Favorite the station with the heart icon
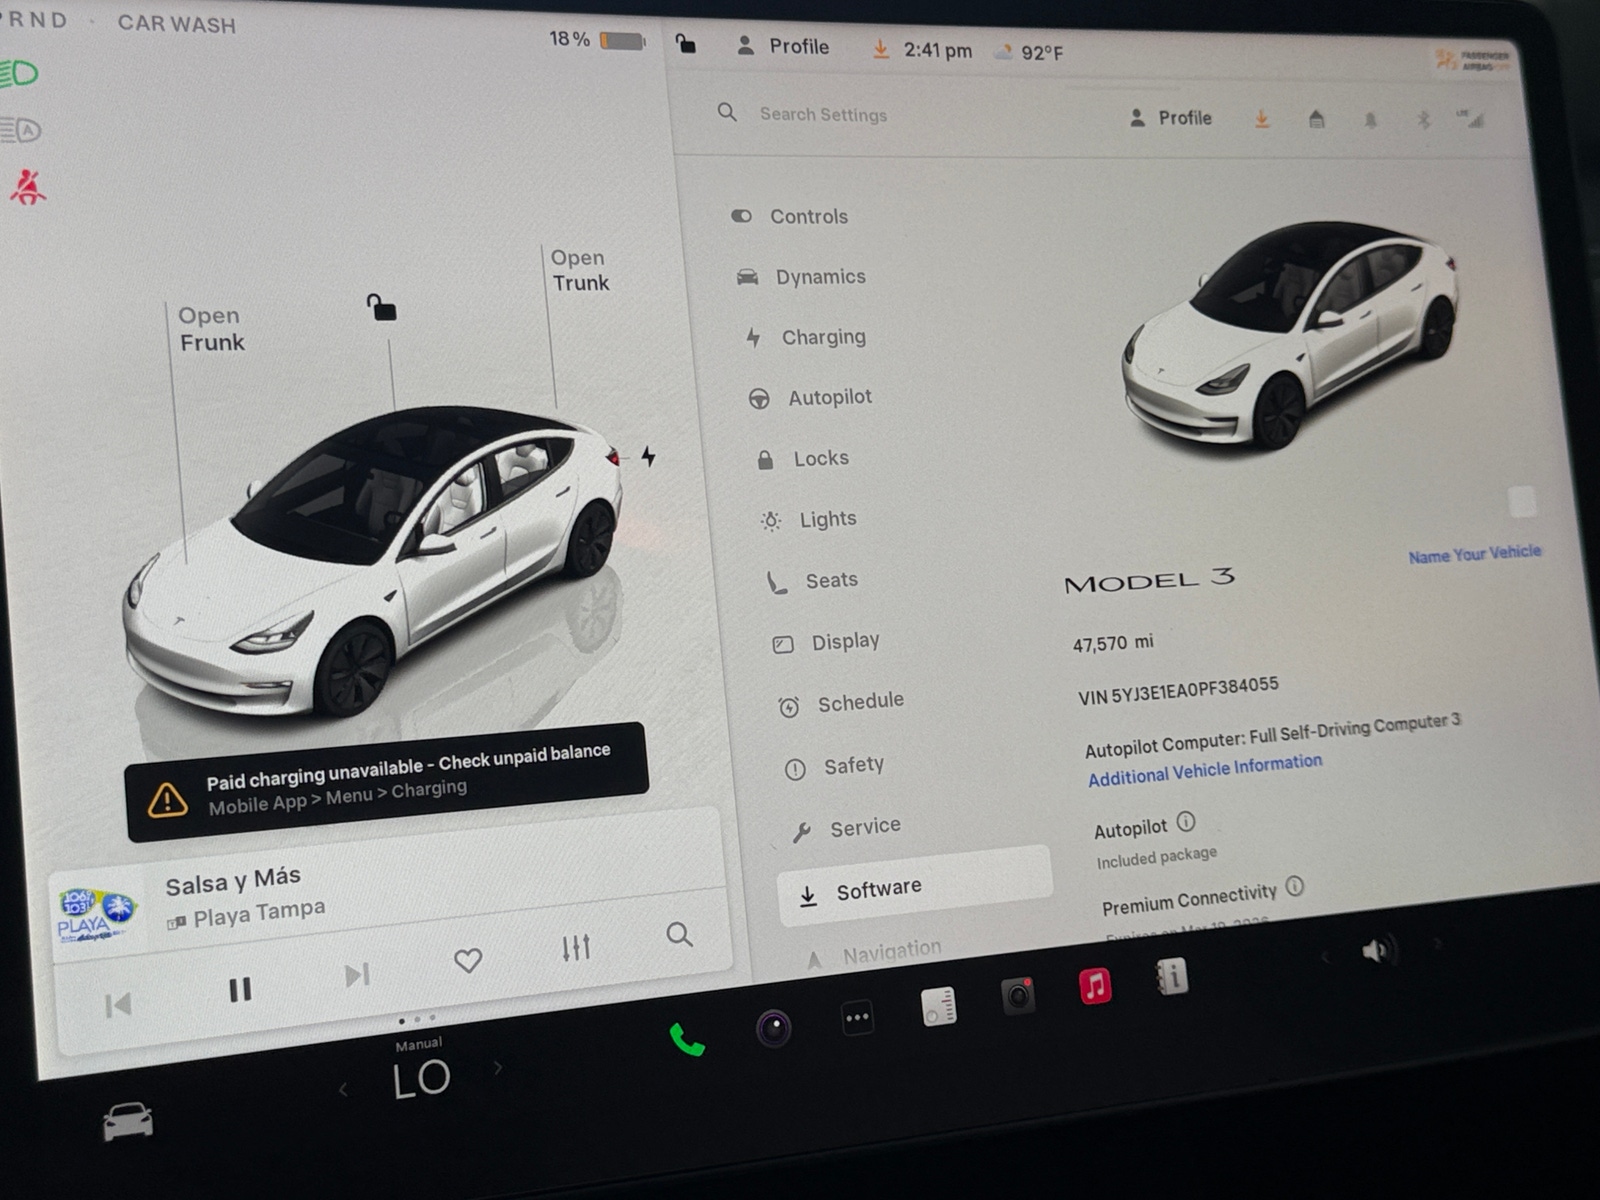Viewport: 1600px width, 1200px height. (x=468, y=961)
